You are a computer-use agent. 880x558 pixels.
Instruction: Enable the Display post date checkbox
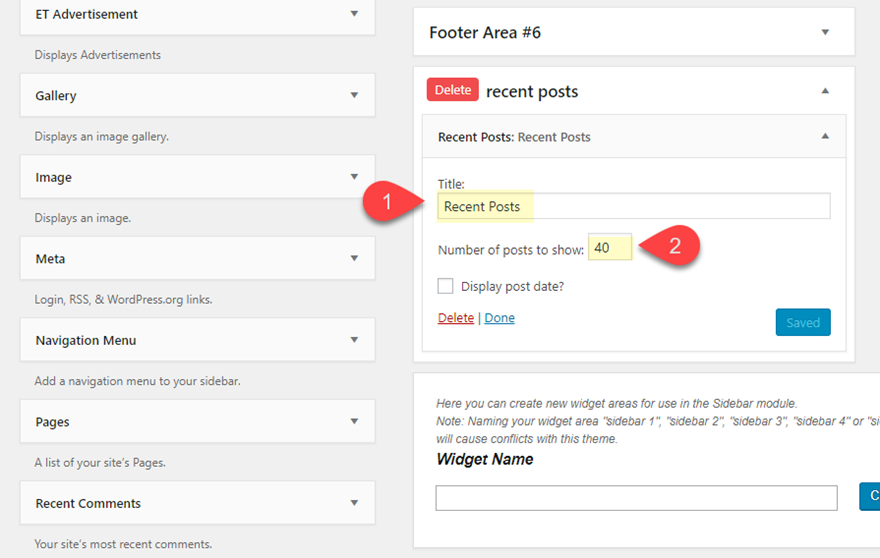pos(446,286)
